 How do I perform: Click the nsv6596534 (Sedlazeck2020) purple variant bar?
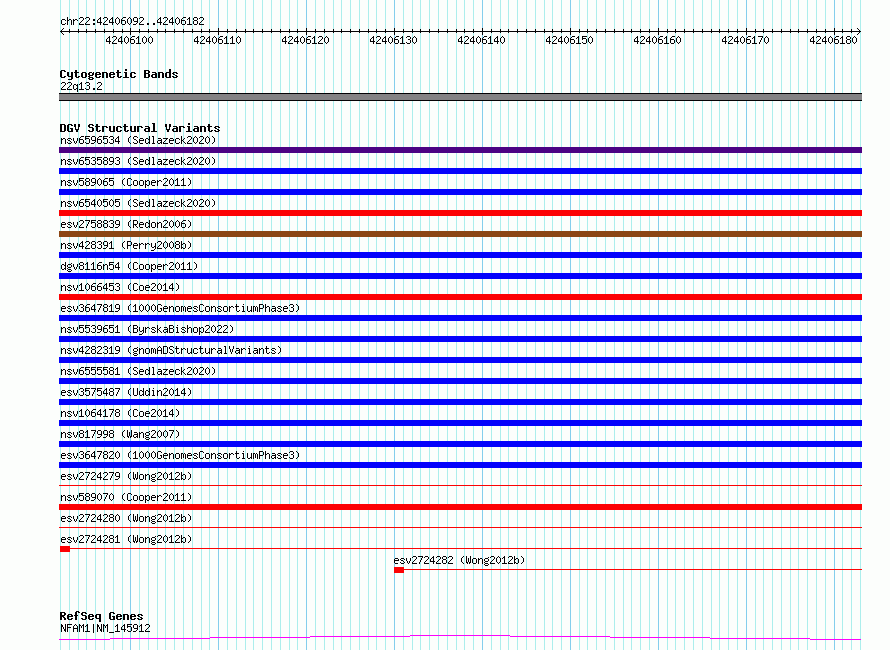pos(460,150)
